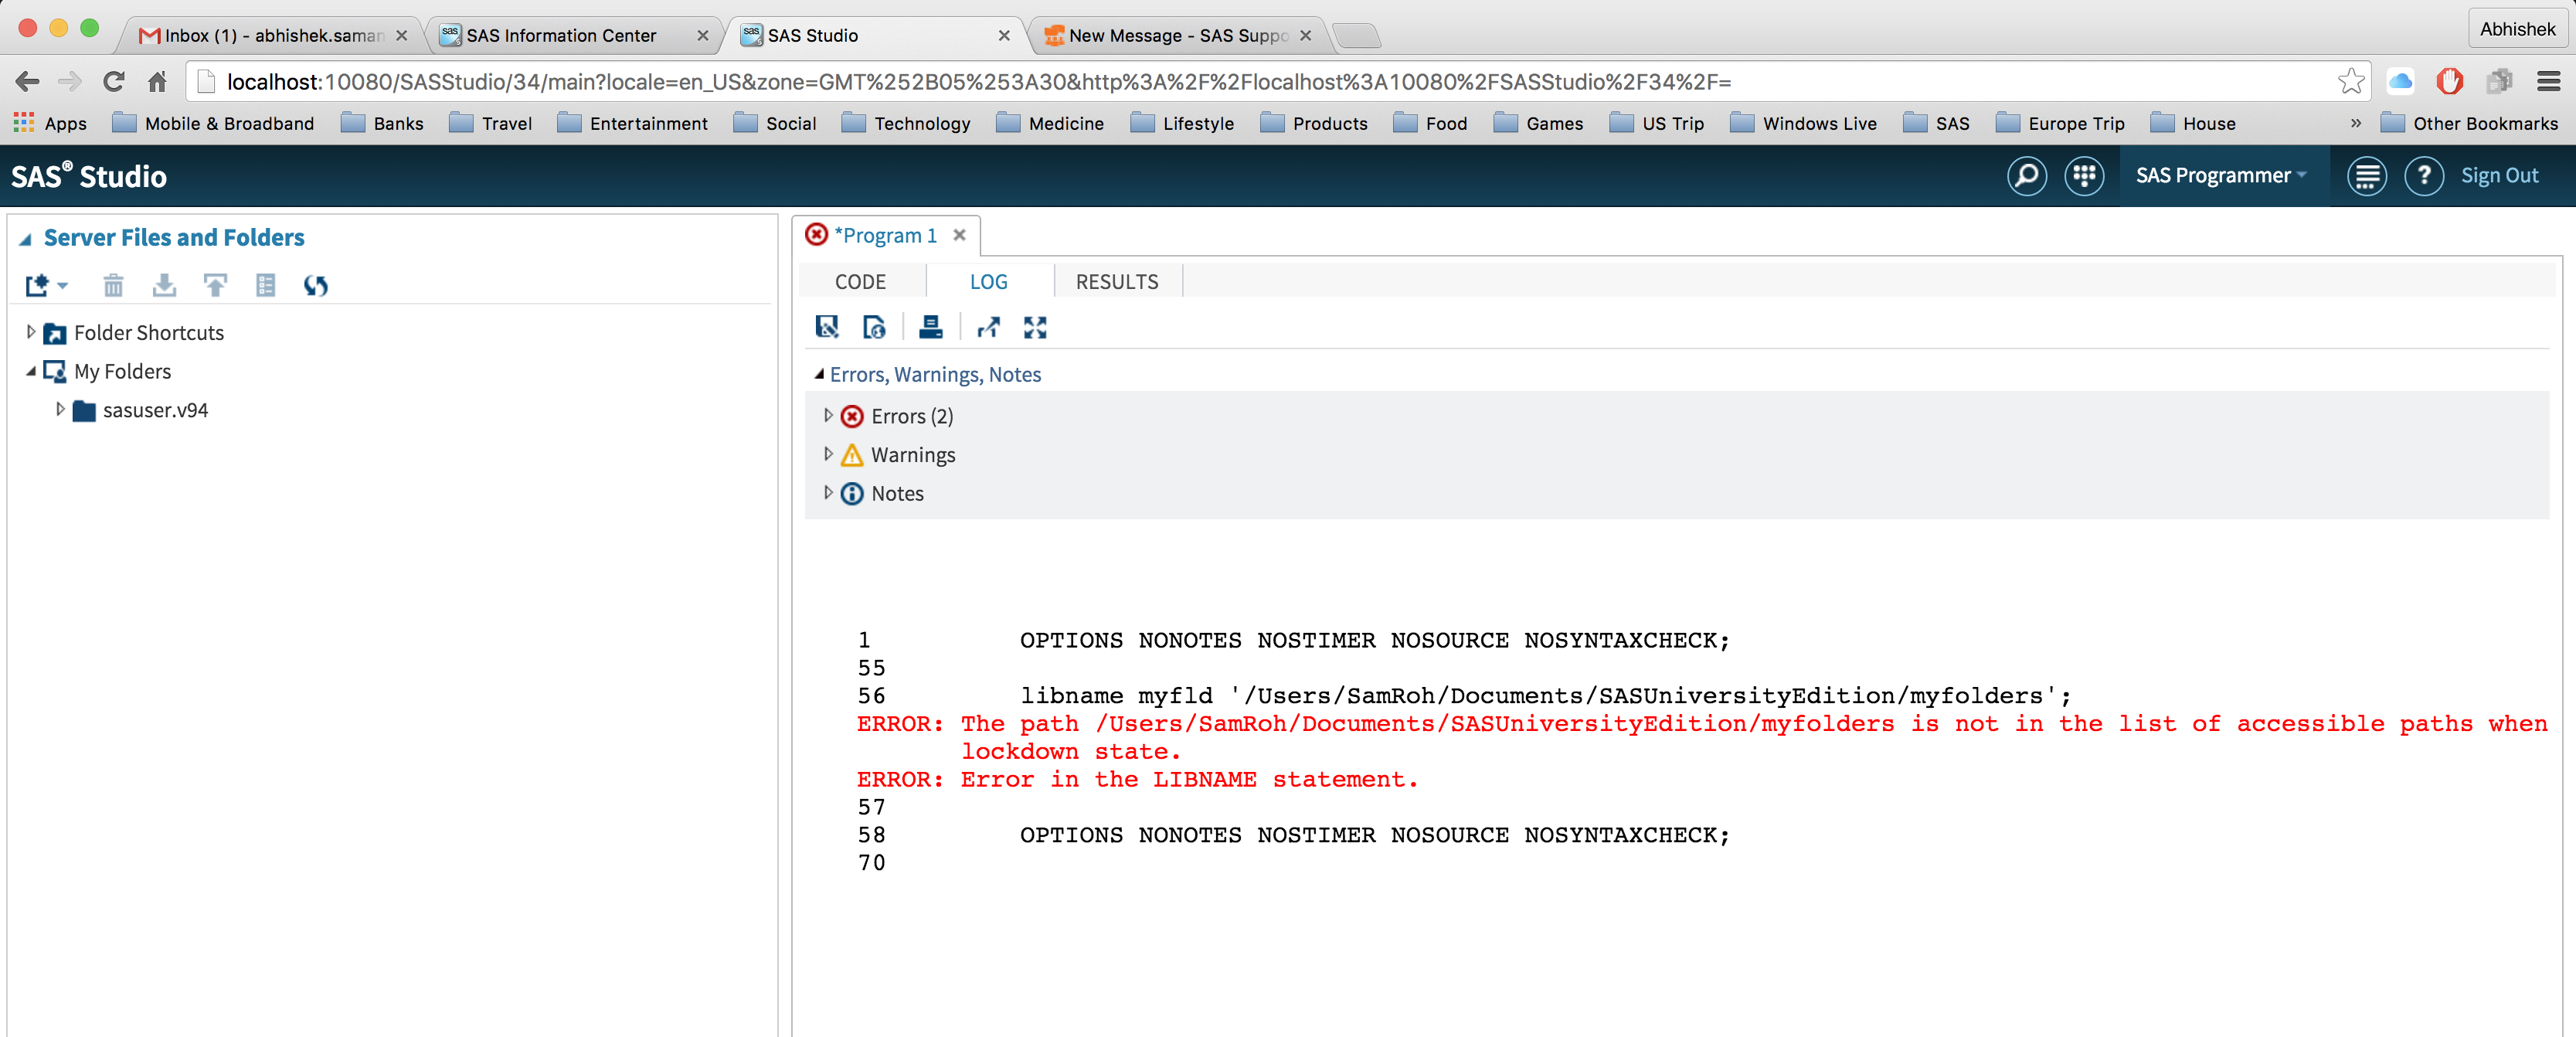Download a file from the server
Image resolution: width=2576 pixels, height=1037 pixels.
[164, 285]
